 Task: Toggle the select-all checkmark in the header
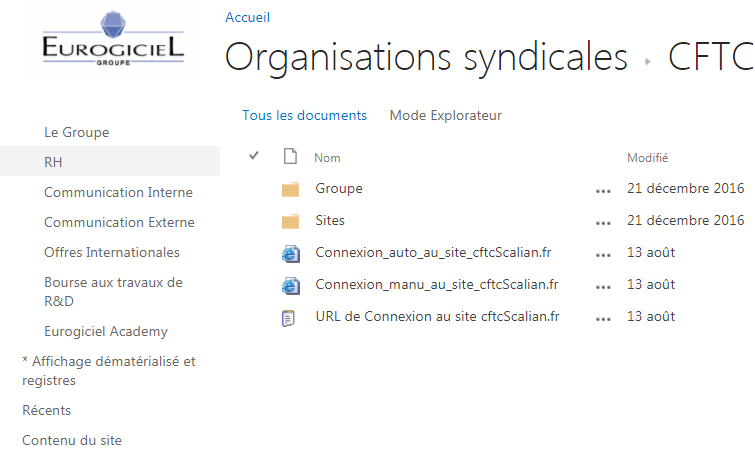(254, 156)
